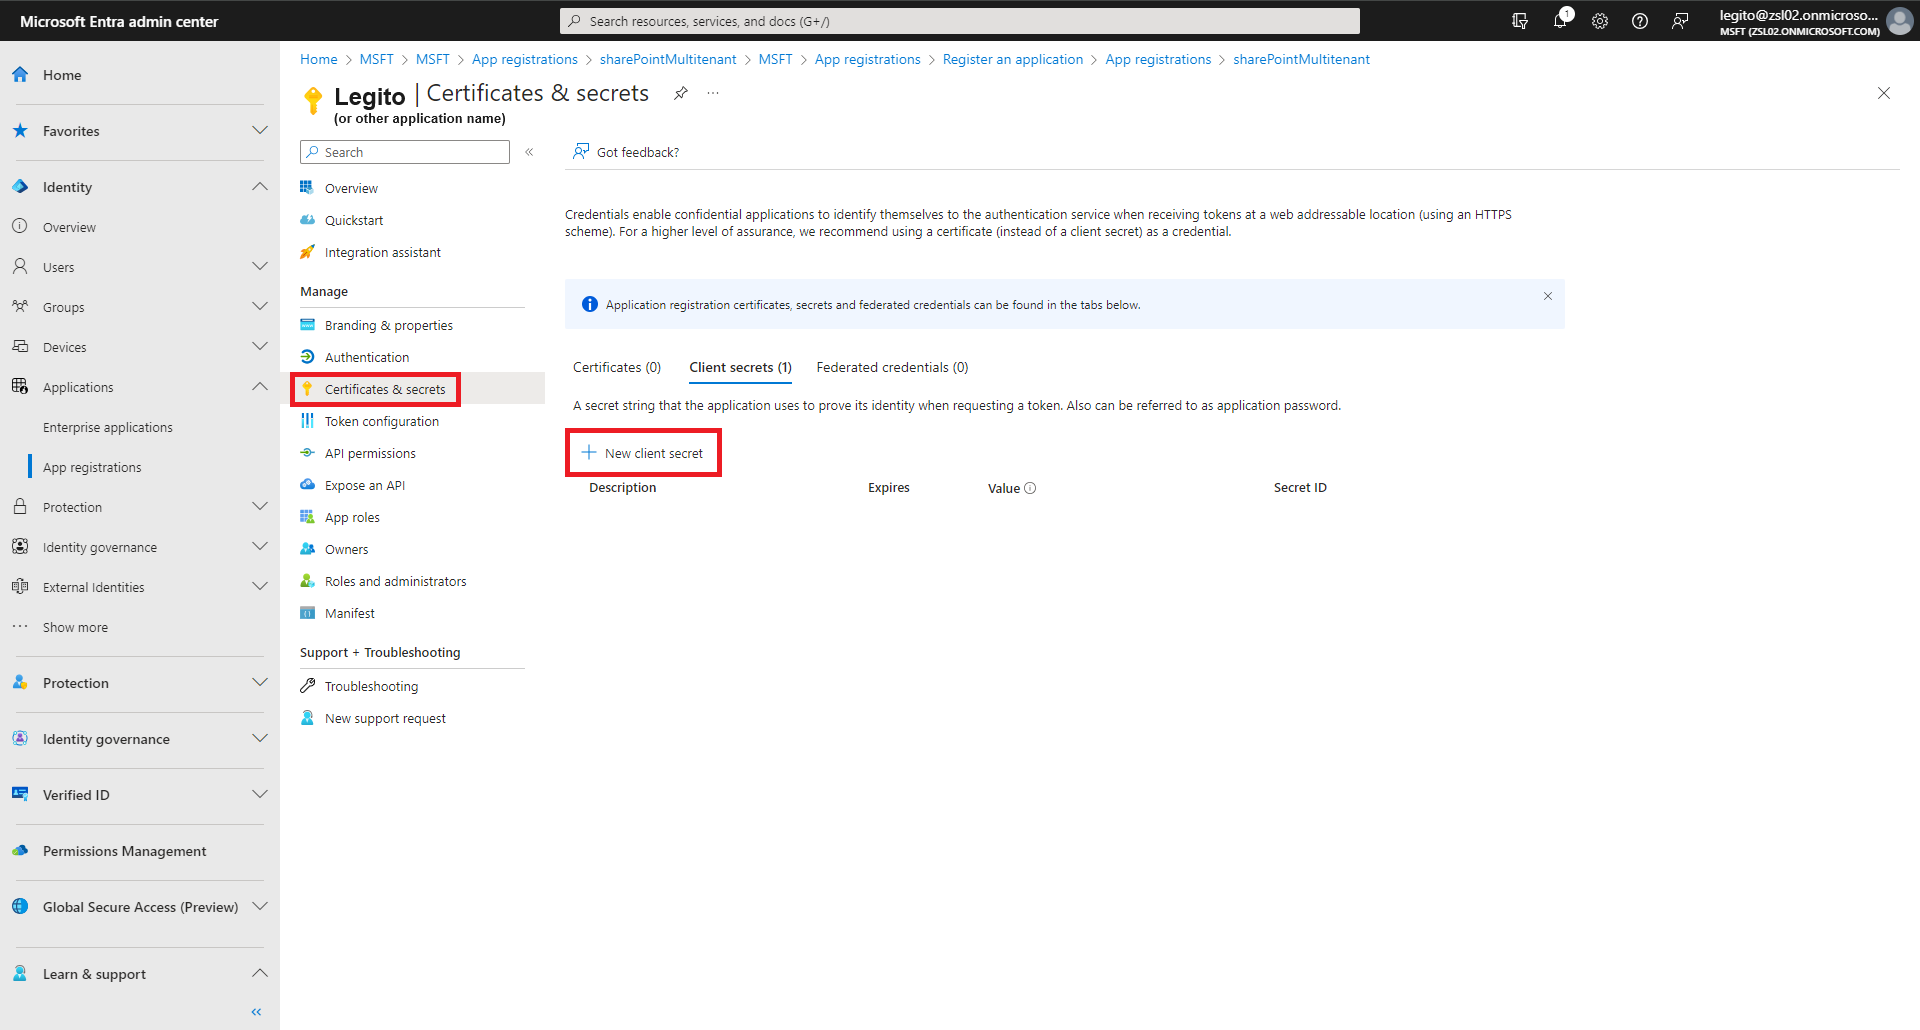Open App roles

point(352,517)
